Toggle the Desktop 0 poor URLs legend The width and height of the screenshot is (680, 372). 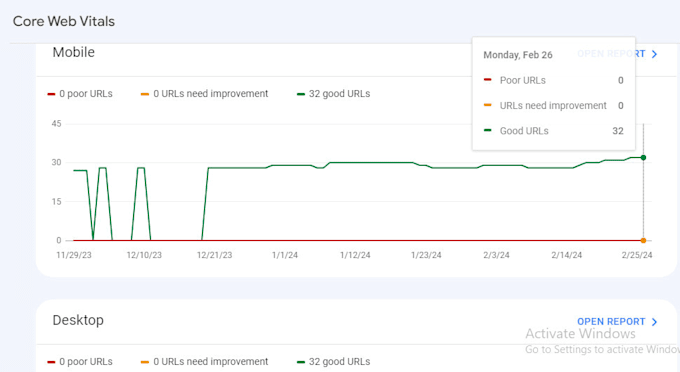coord(80,362)
